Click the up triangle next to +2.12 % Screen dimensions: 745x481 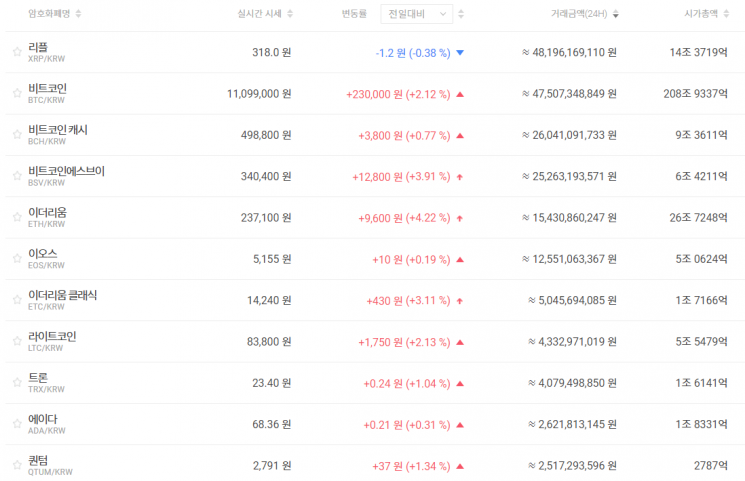460,94
